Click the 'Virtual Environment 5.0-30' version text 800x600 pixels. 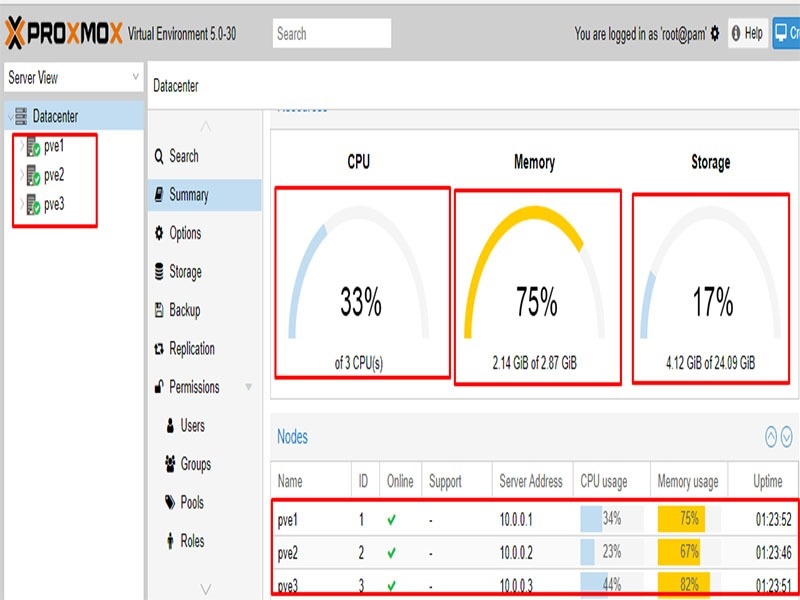(x=182, y=34)
